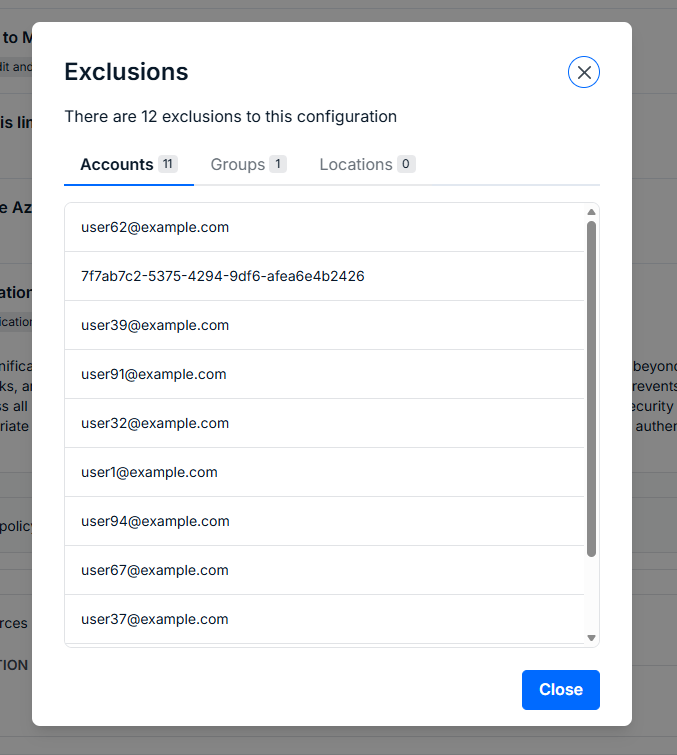The image size is (677, 755).
Task: Click user91@example.com in the list
Action: (325, 375)
